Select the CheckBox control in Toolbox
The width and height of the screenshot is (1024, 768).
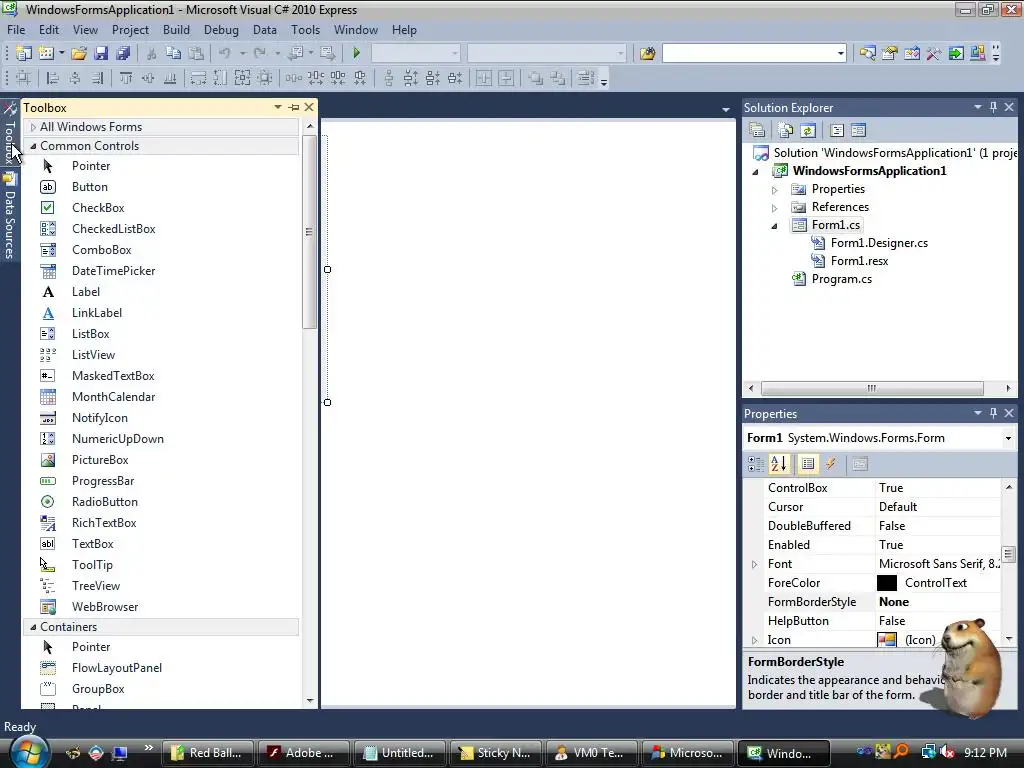98,208
